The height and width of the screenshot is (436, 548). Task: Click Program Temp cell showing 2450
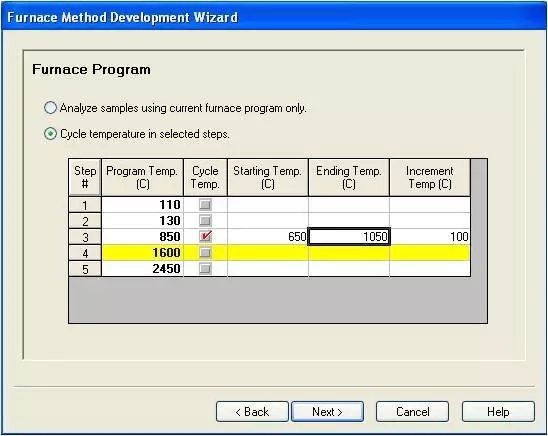143,269
